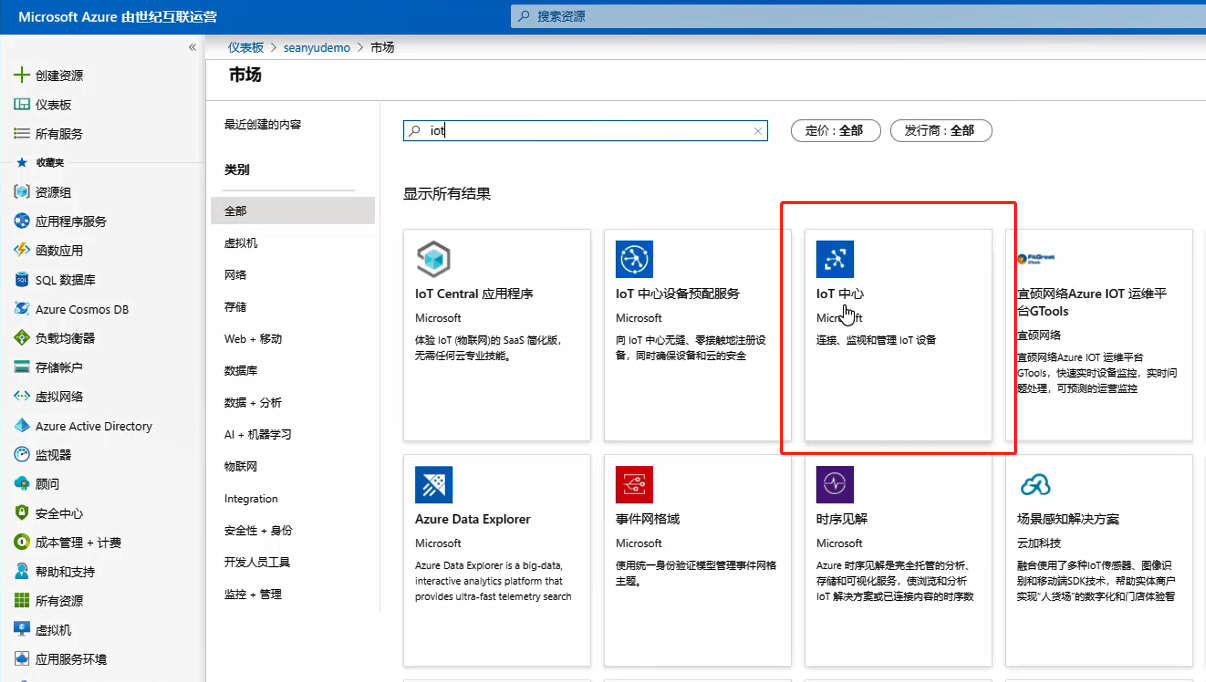Select the 数据 + 分析 category
Screen dimensions: 1206x682
(x=253, y=402)
